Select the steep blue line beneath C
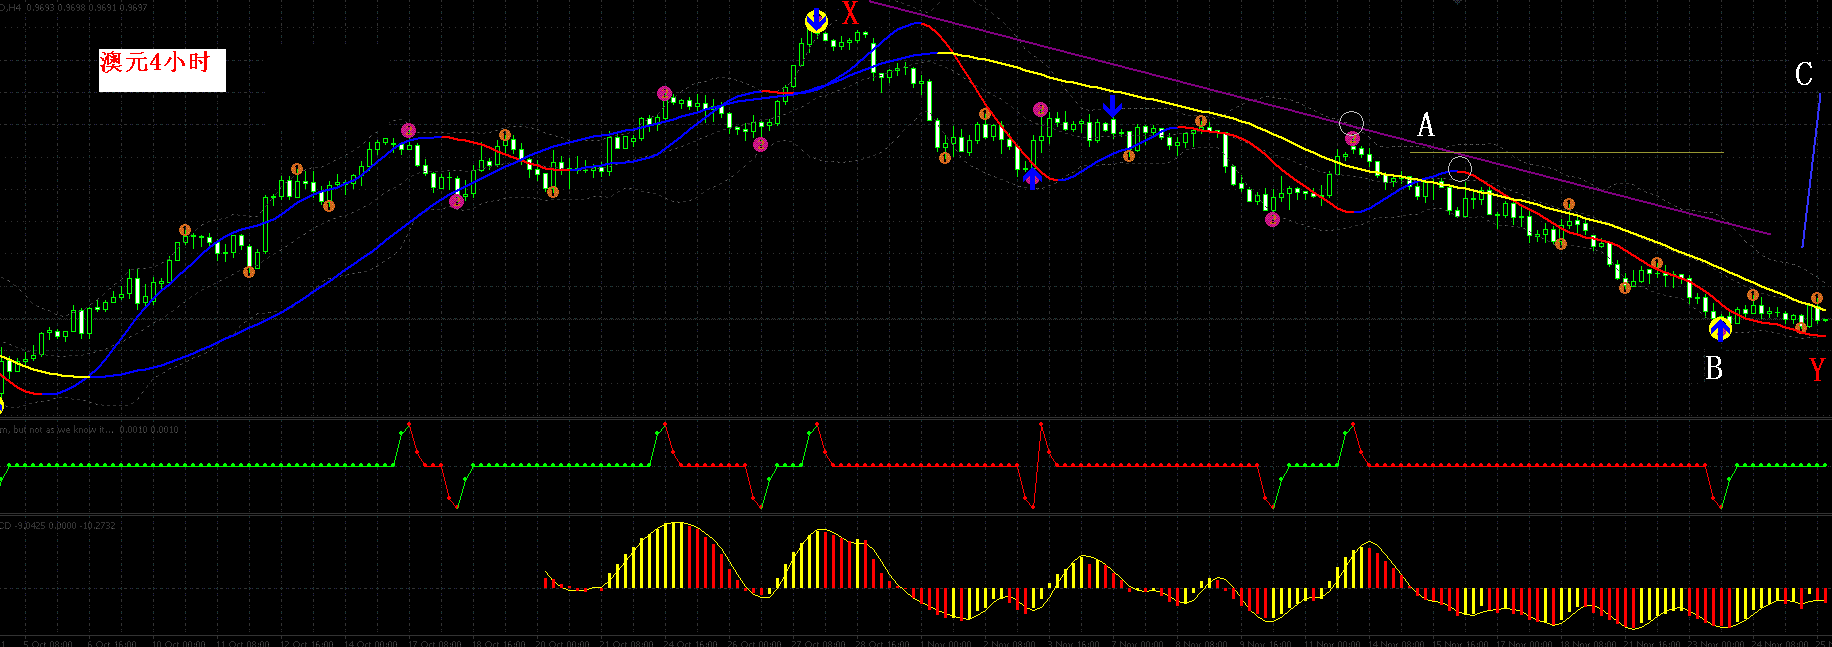This screenshot has height=647, width=1832. coord(1811,171)
